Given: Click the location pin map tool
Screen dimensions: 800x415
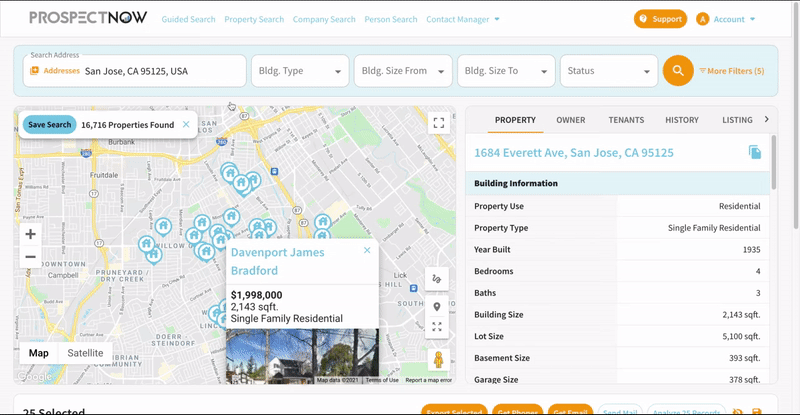Looking at the screenshot, I should (437, 306).
